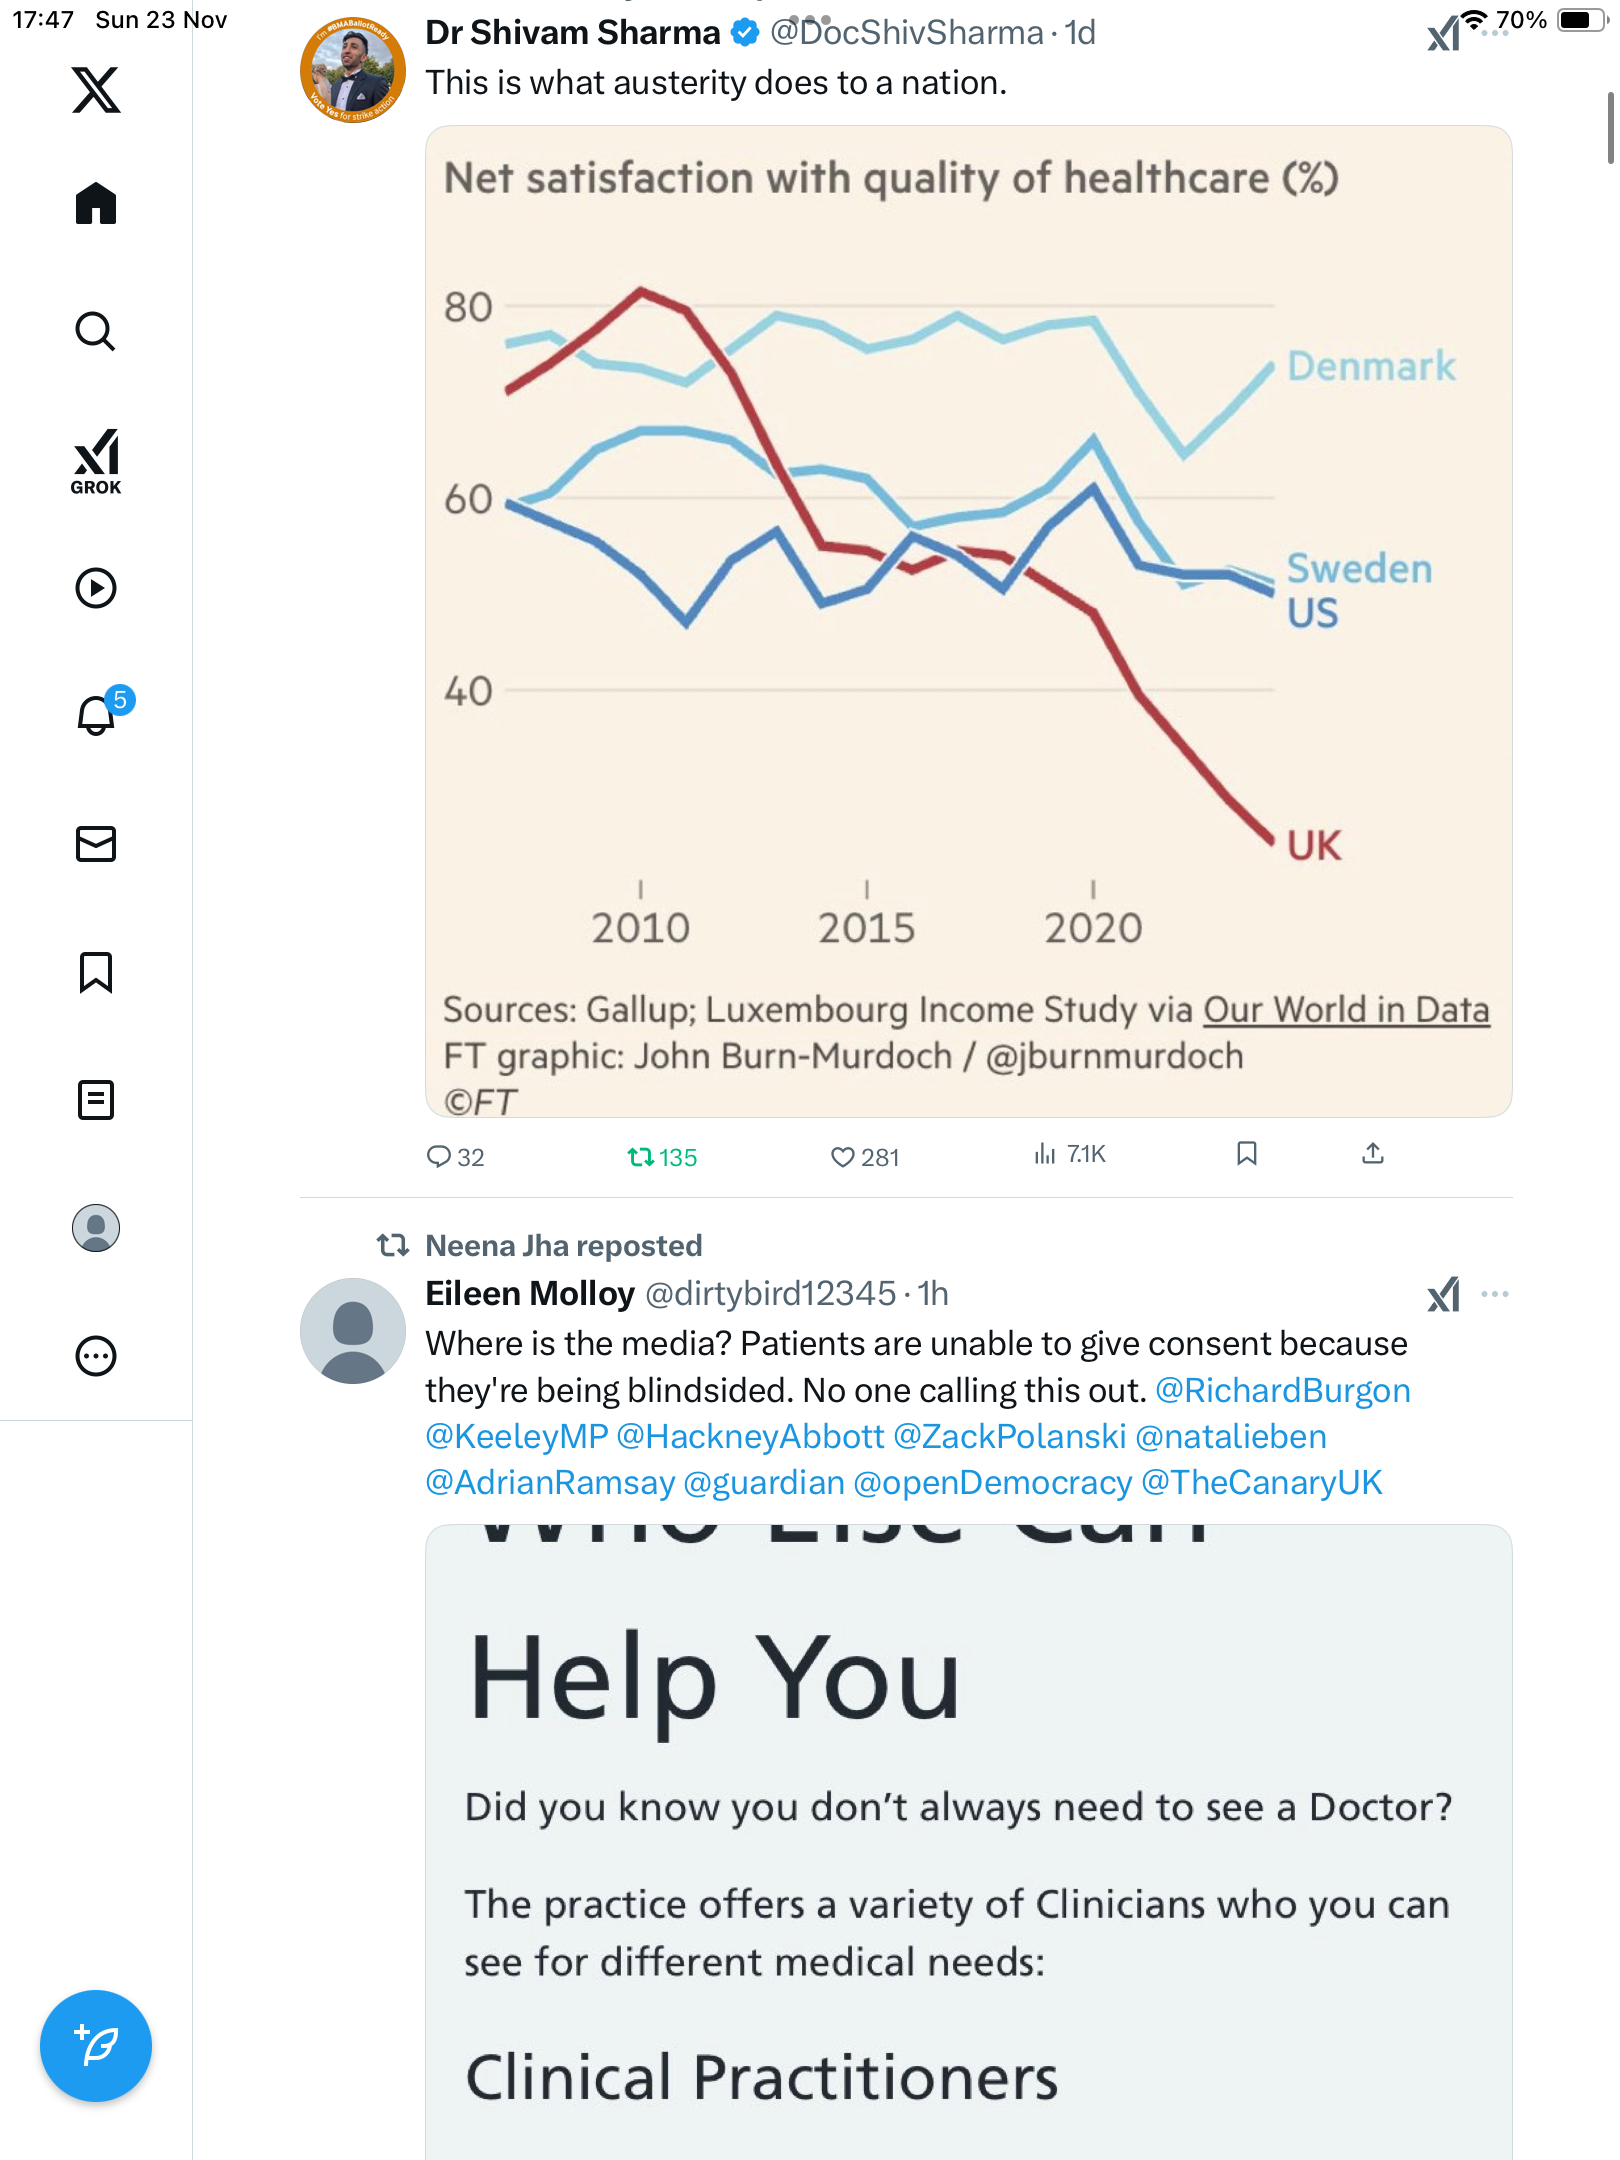Open the @RichardBurgon mention link

[1282, 1391]
